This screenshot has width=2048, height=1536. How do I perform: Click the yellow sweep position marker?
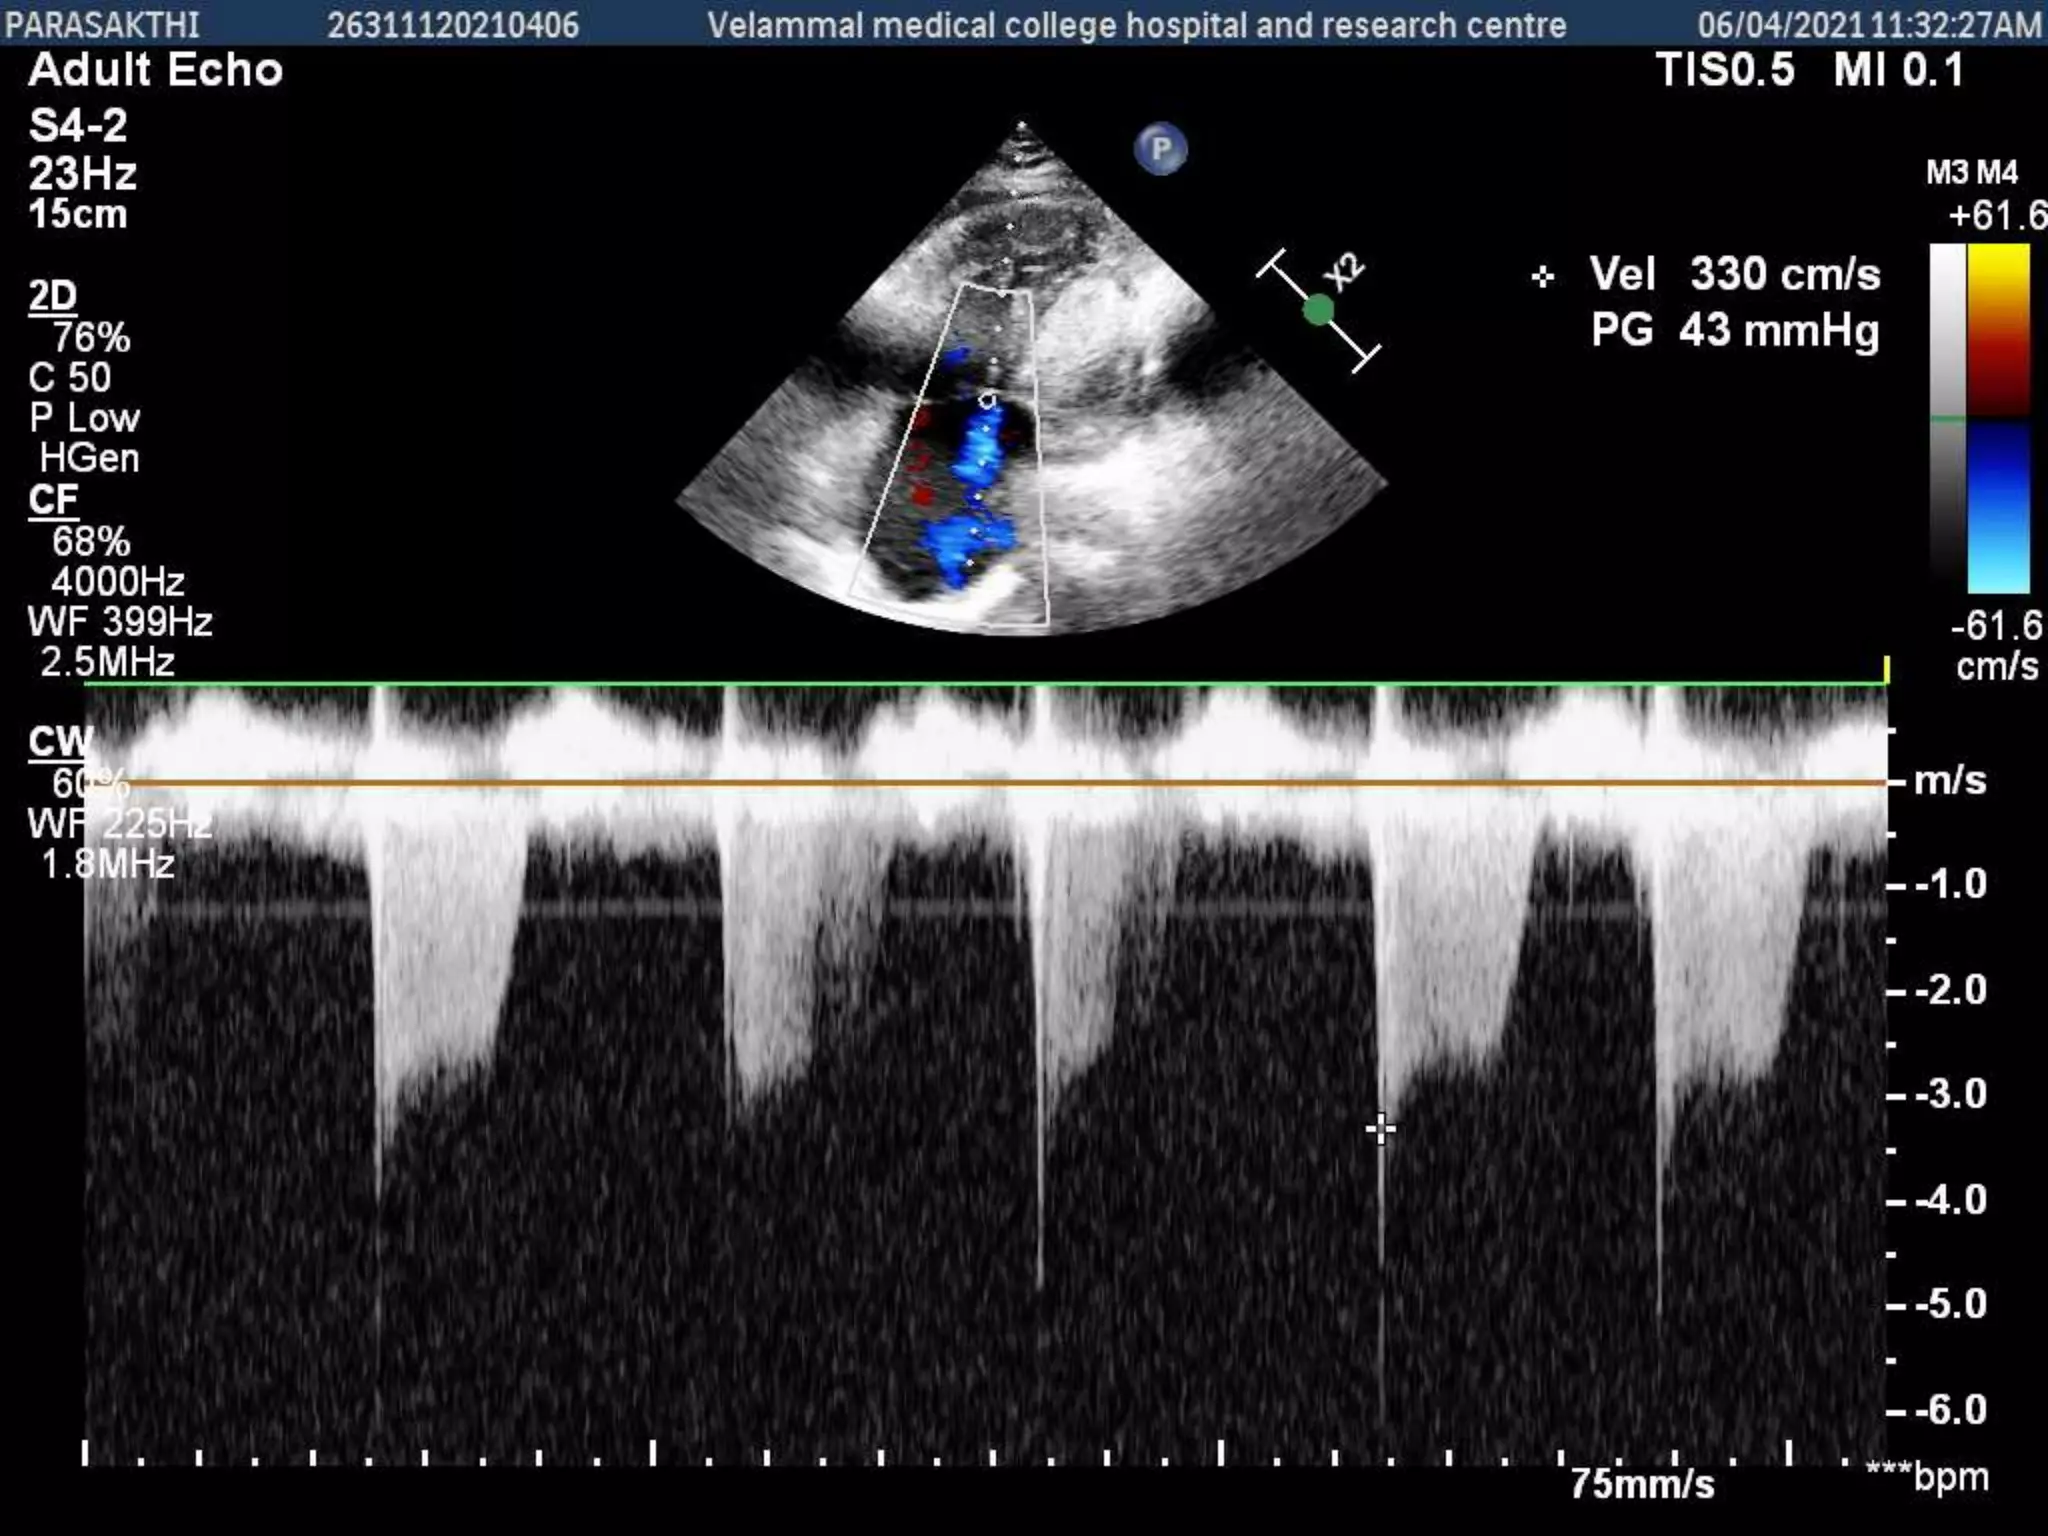1886,669
